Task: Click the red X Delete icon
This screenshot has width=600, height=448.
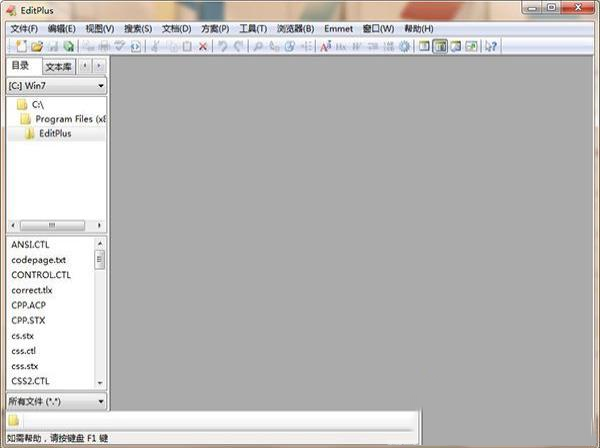Action: click(x=203, y=46)
